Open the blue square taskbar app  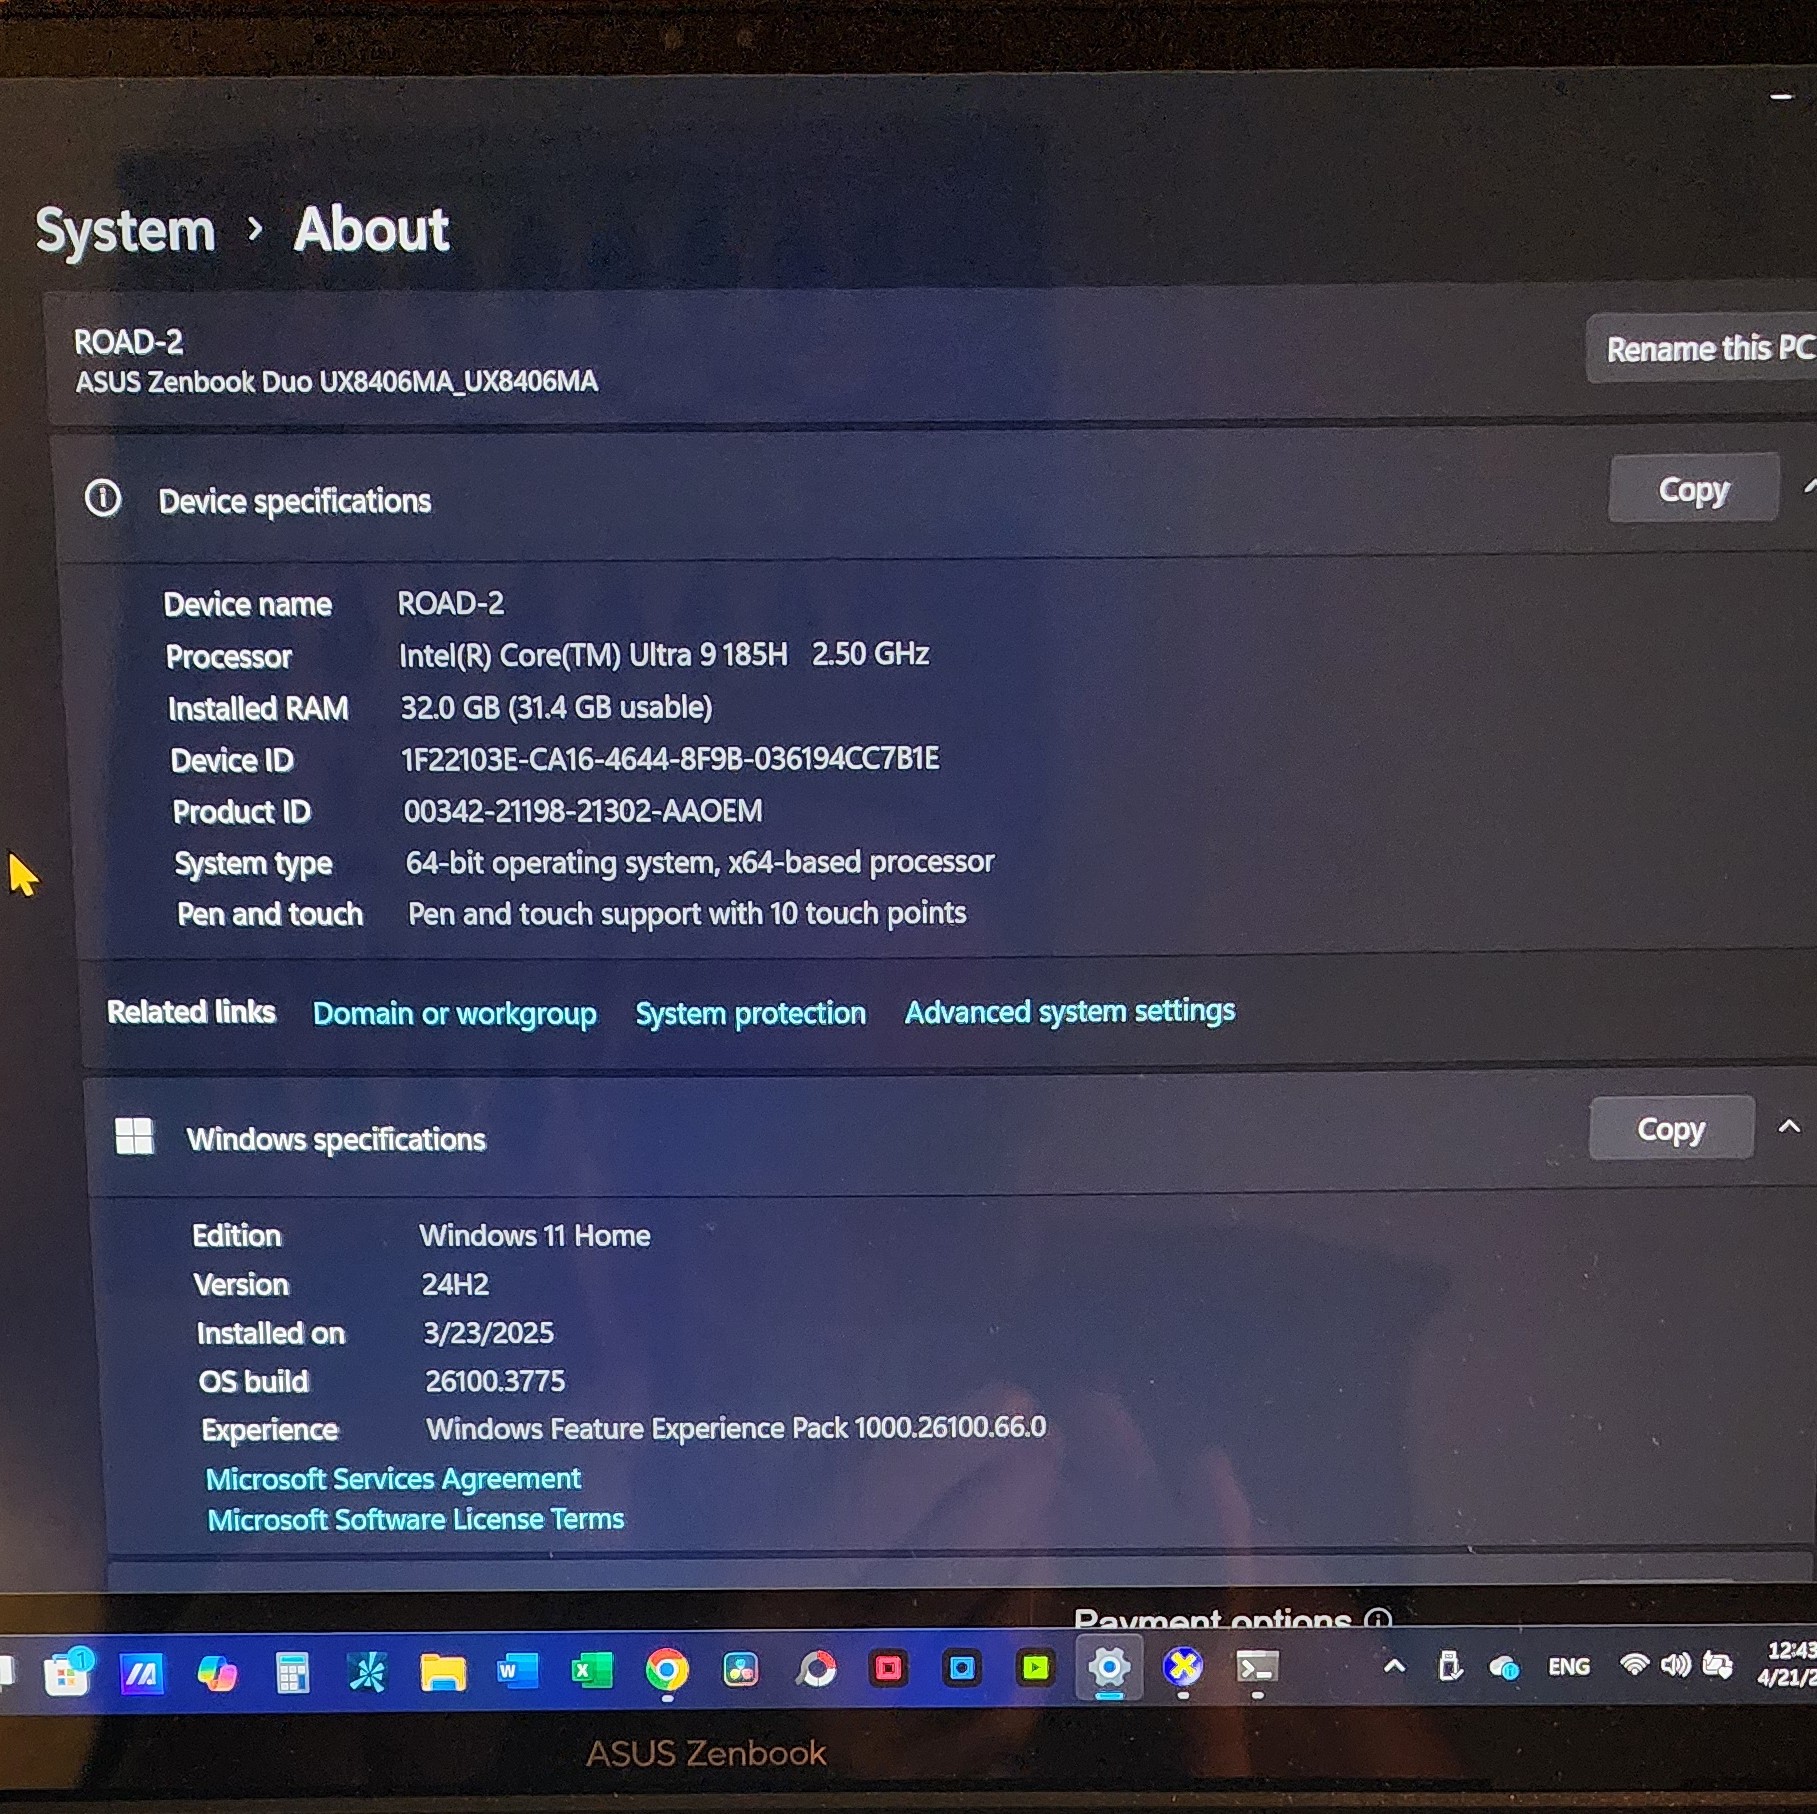pos(962,1668)
